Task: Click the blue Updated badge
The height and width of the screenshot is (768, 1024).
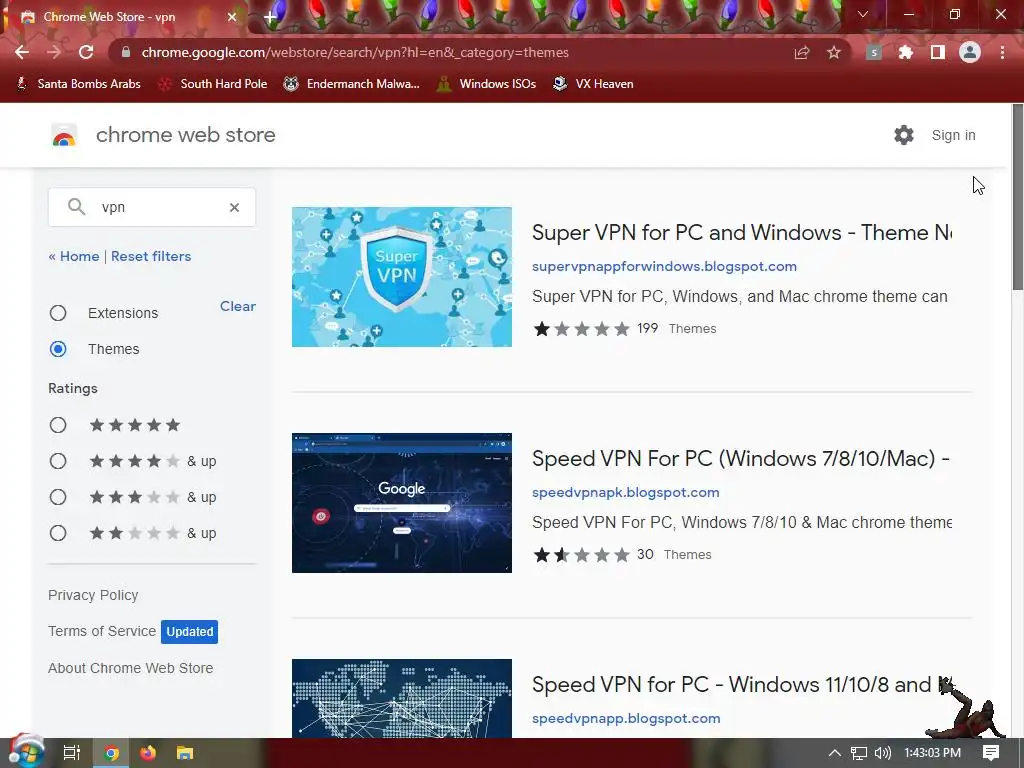Action: [x=189, y=632]
